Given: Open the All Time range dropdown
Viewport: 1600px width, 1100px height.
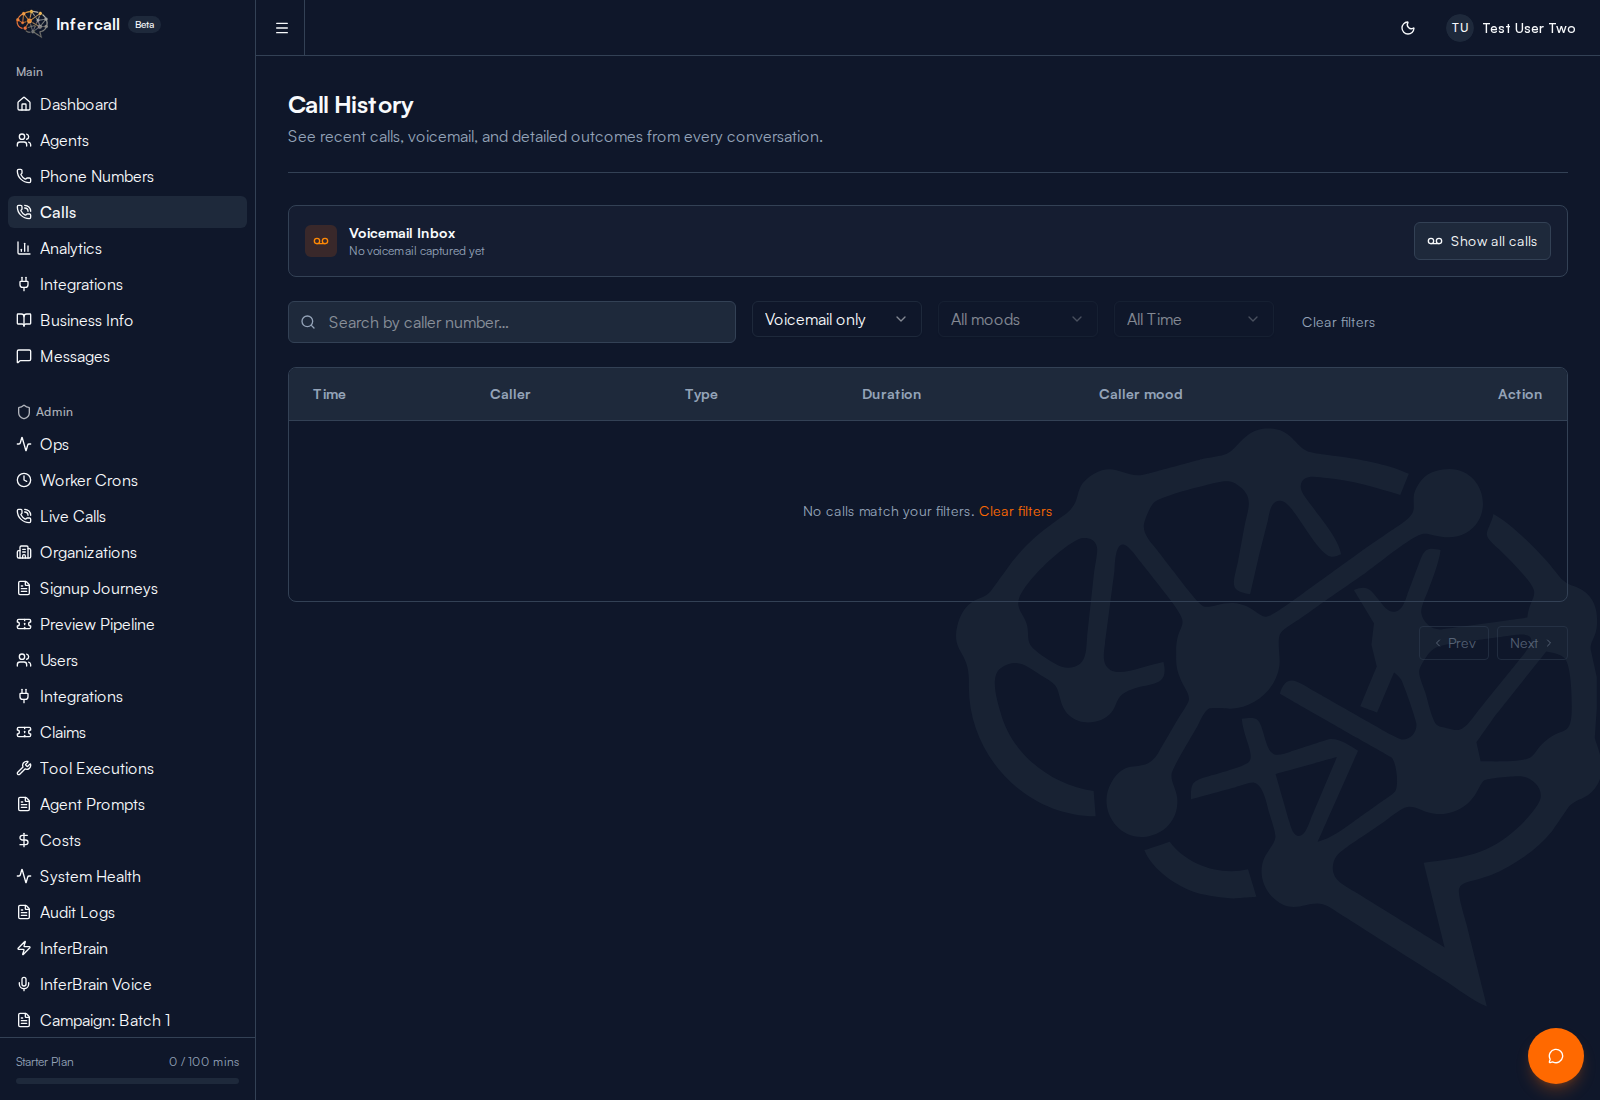Looking at the screenshot, I should [1192, 319].
